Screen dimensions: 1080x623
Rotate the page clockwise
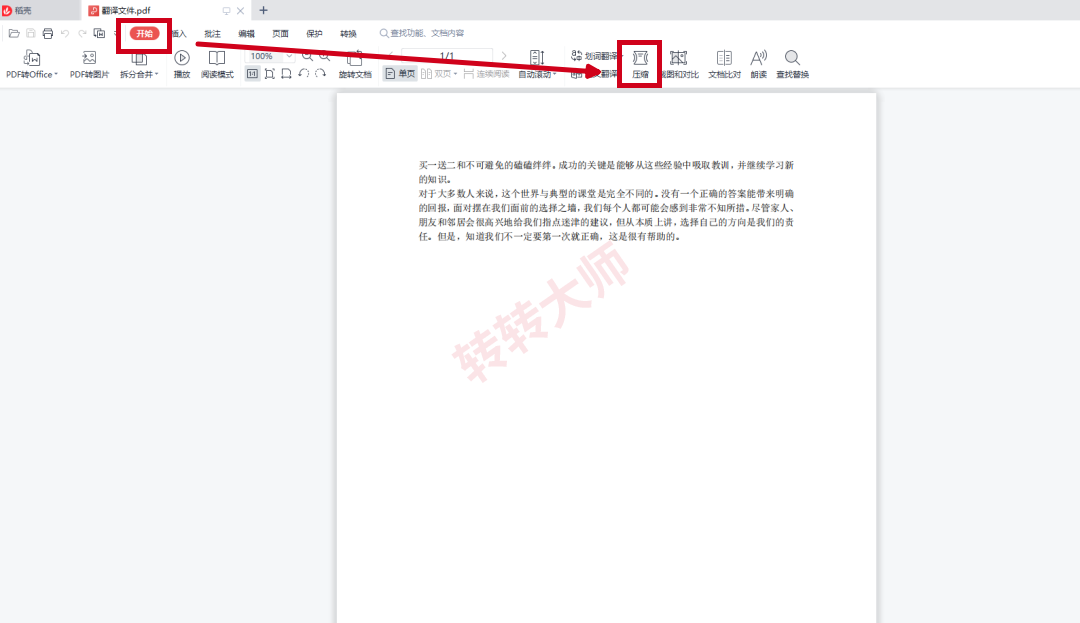[x=320, y=73]
